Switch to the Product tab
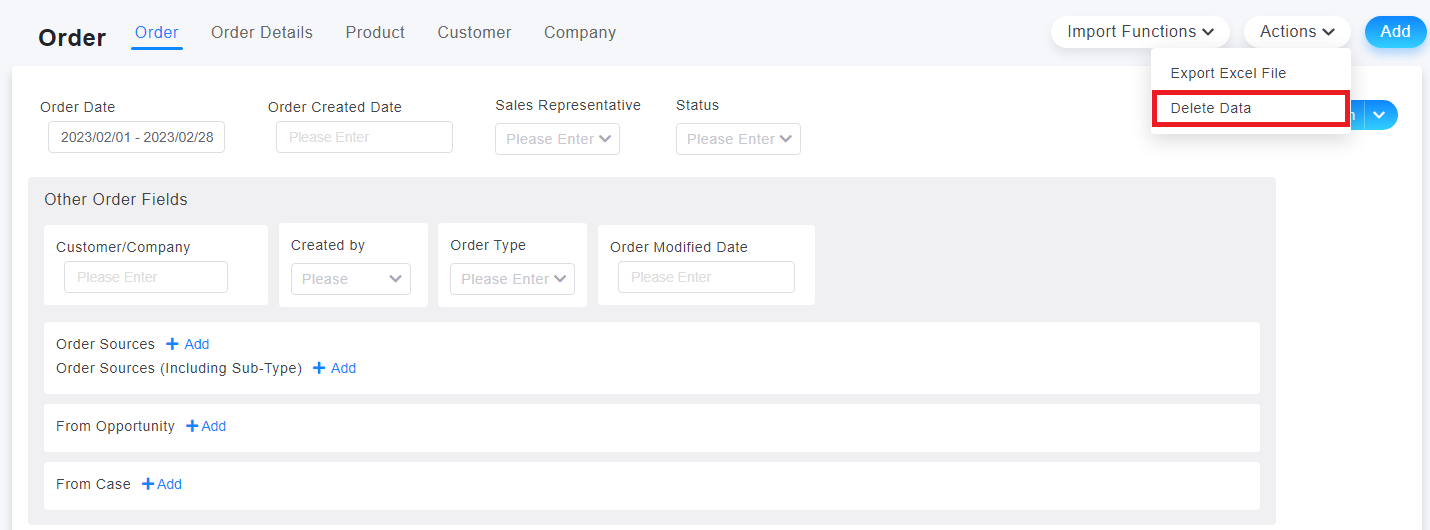 coord(375,33)
